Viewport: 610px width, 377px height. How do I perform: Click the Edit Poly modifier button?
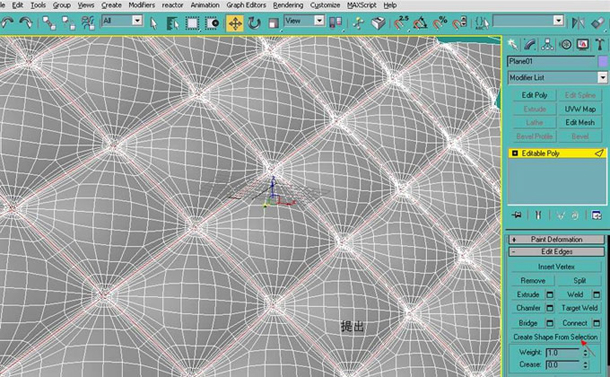pos(535,95)
